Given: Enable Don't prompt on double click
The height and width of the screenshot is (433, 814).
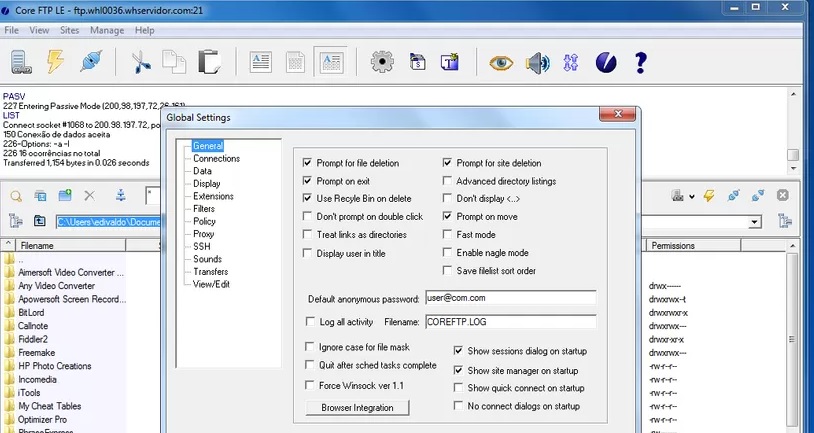Looking at the screenshot, I should [307, 216].
